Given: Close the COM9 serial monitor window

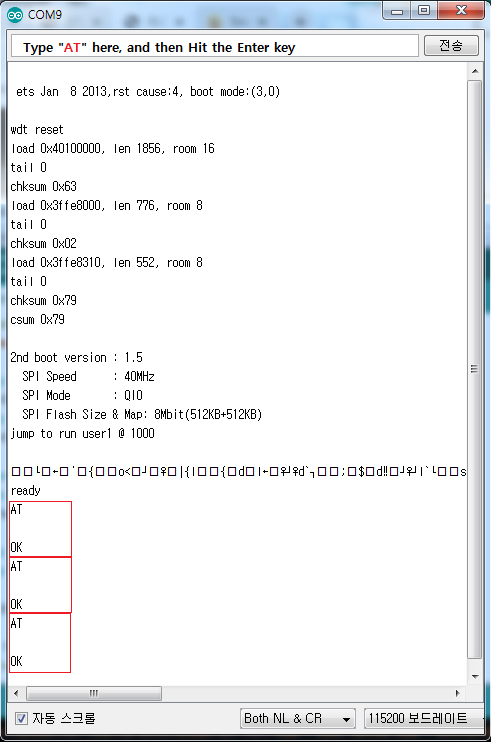Looking at the screenshot, I should point(461,11).
